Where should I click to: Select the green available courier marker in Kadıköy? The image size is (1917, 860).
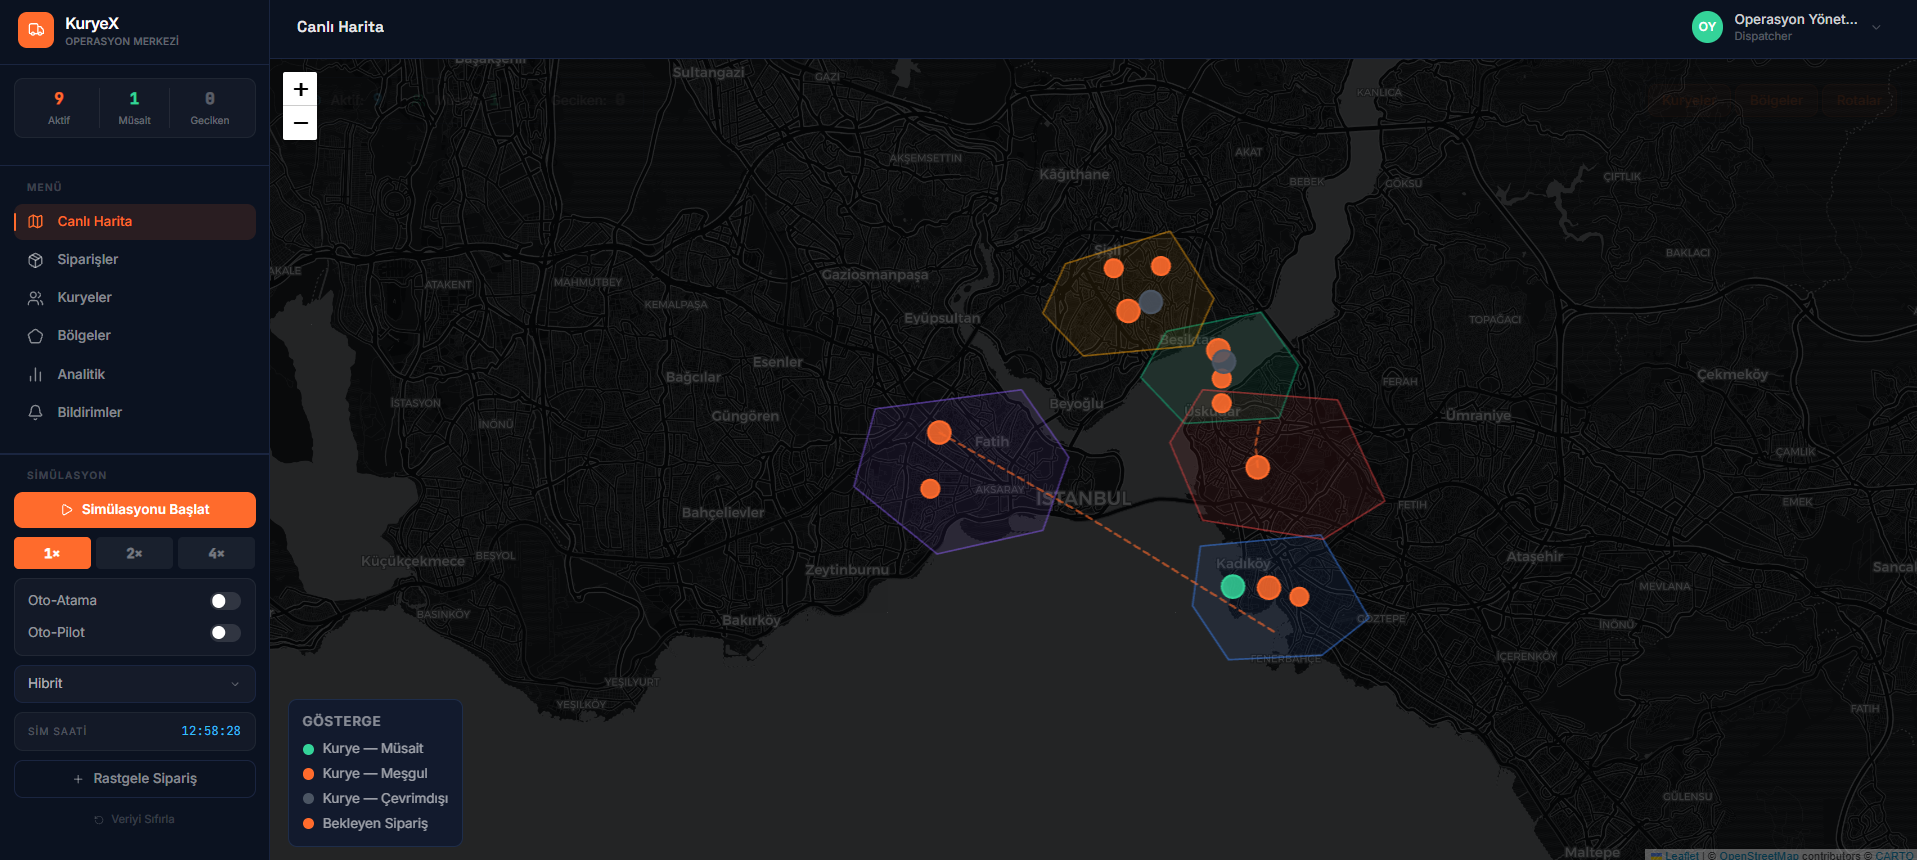pyautogui.click(x=1233, y=587)
